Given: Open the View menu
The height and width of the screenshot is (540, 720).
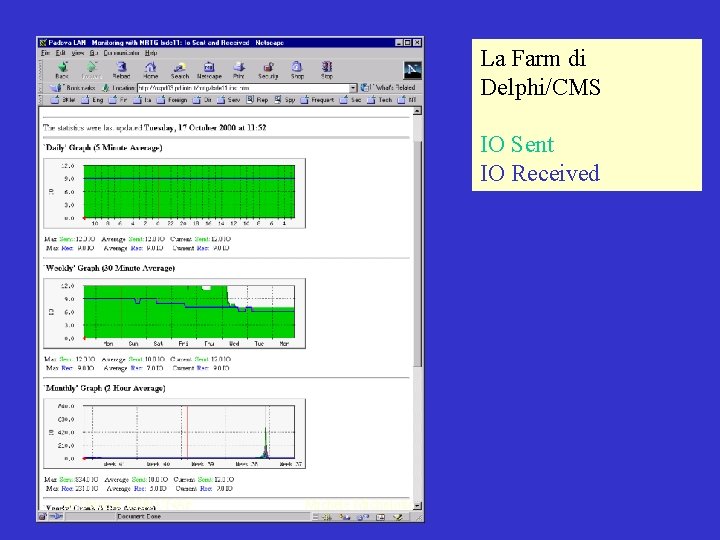Looking at the screenshot, I should point(78,53).
